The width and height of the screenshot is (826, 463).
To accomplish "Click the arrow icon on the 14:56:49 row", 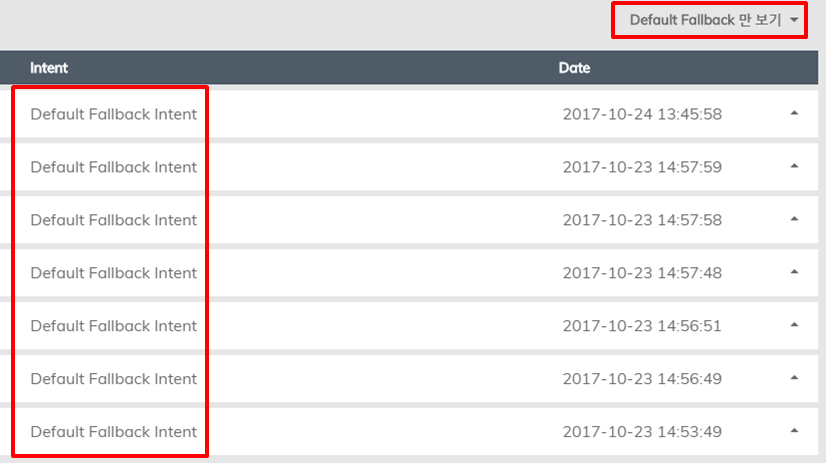I will [x=794, y=378].
